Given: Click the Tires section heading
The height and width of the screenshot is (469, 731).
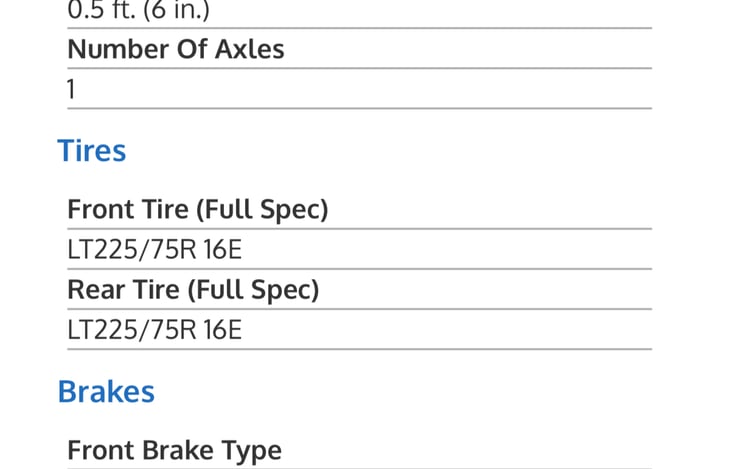Looking at the screenshot, I should coord(92,151).
